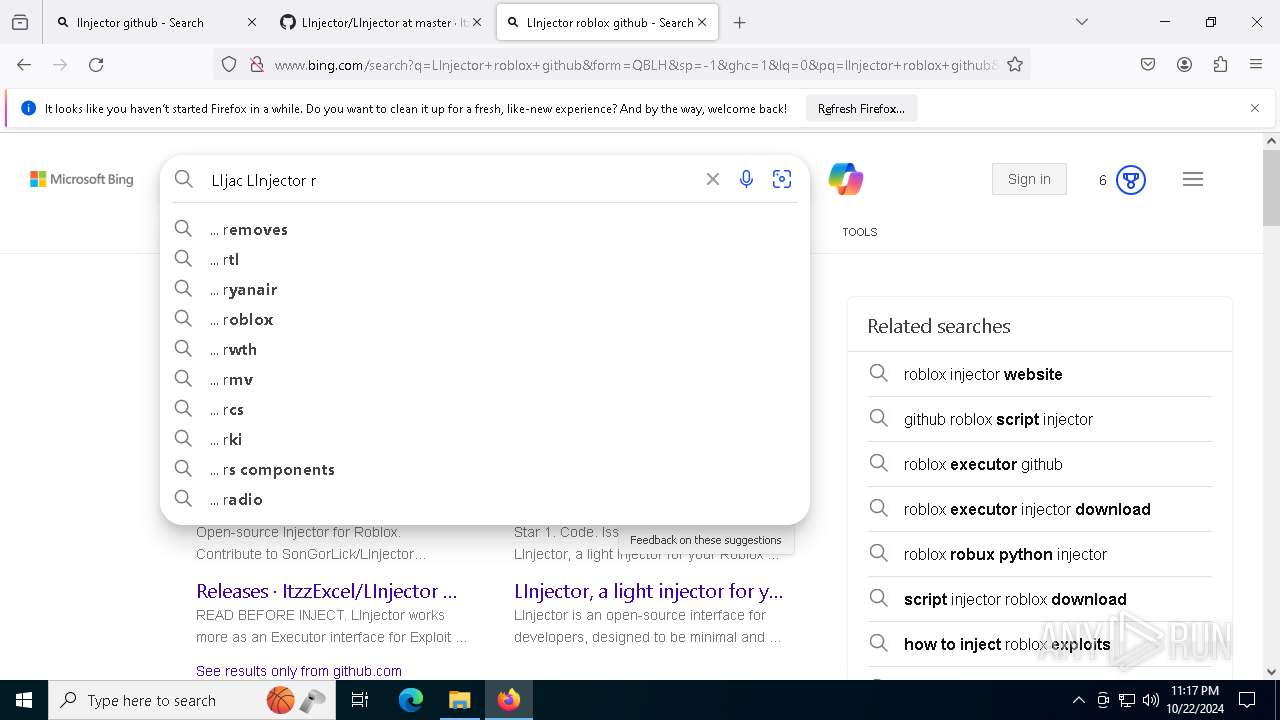This screenshot has width=1280, height=720.
Task: Click the Microsoft Bing logo
Action: coord(82,179)
